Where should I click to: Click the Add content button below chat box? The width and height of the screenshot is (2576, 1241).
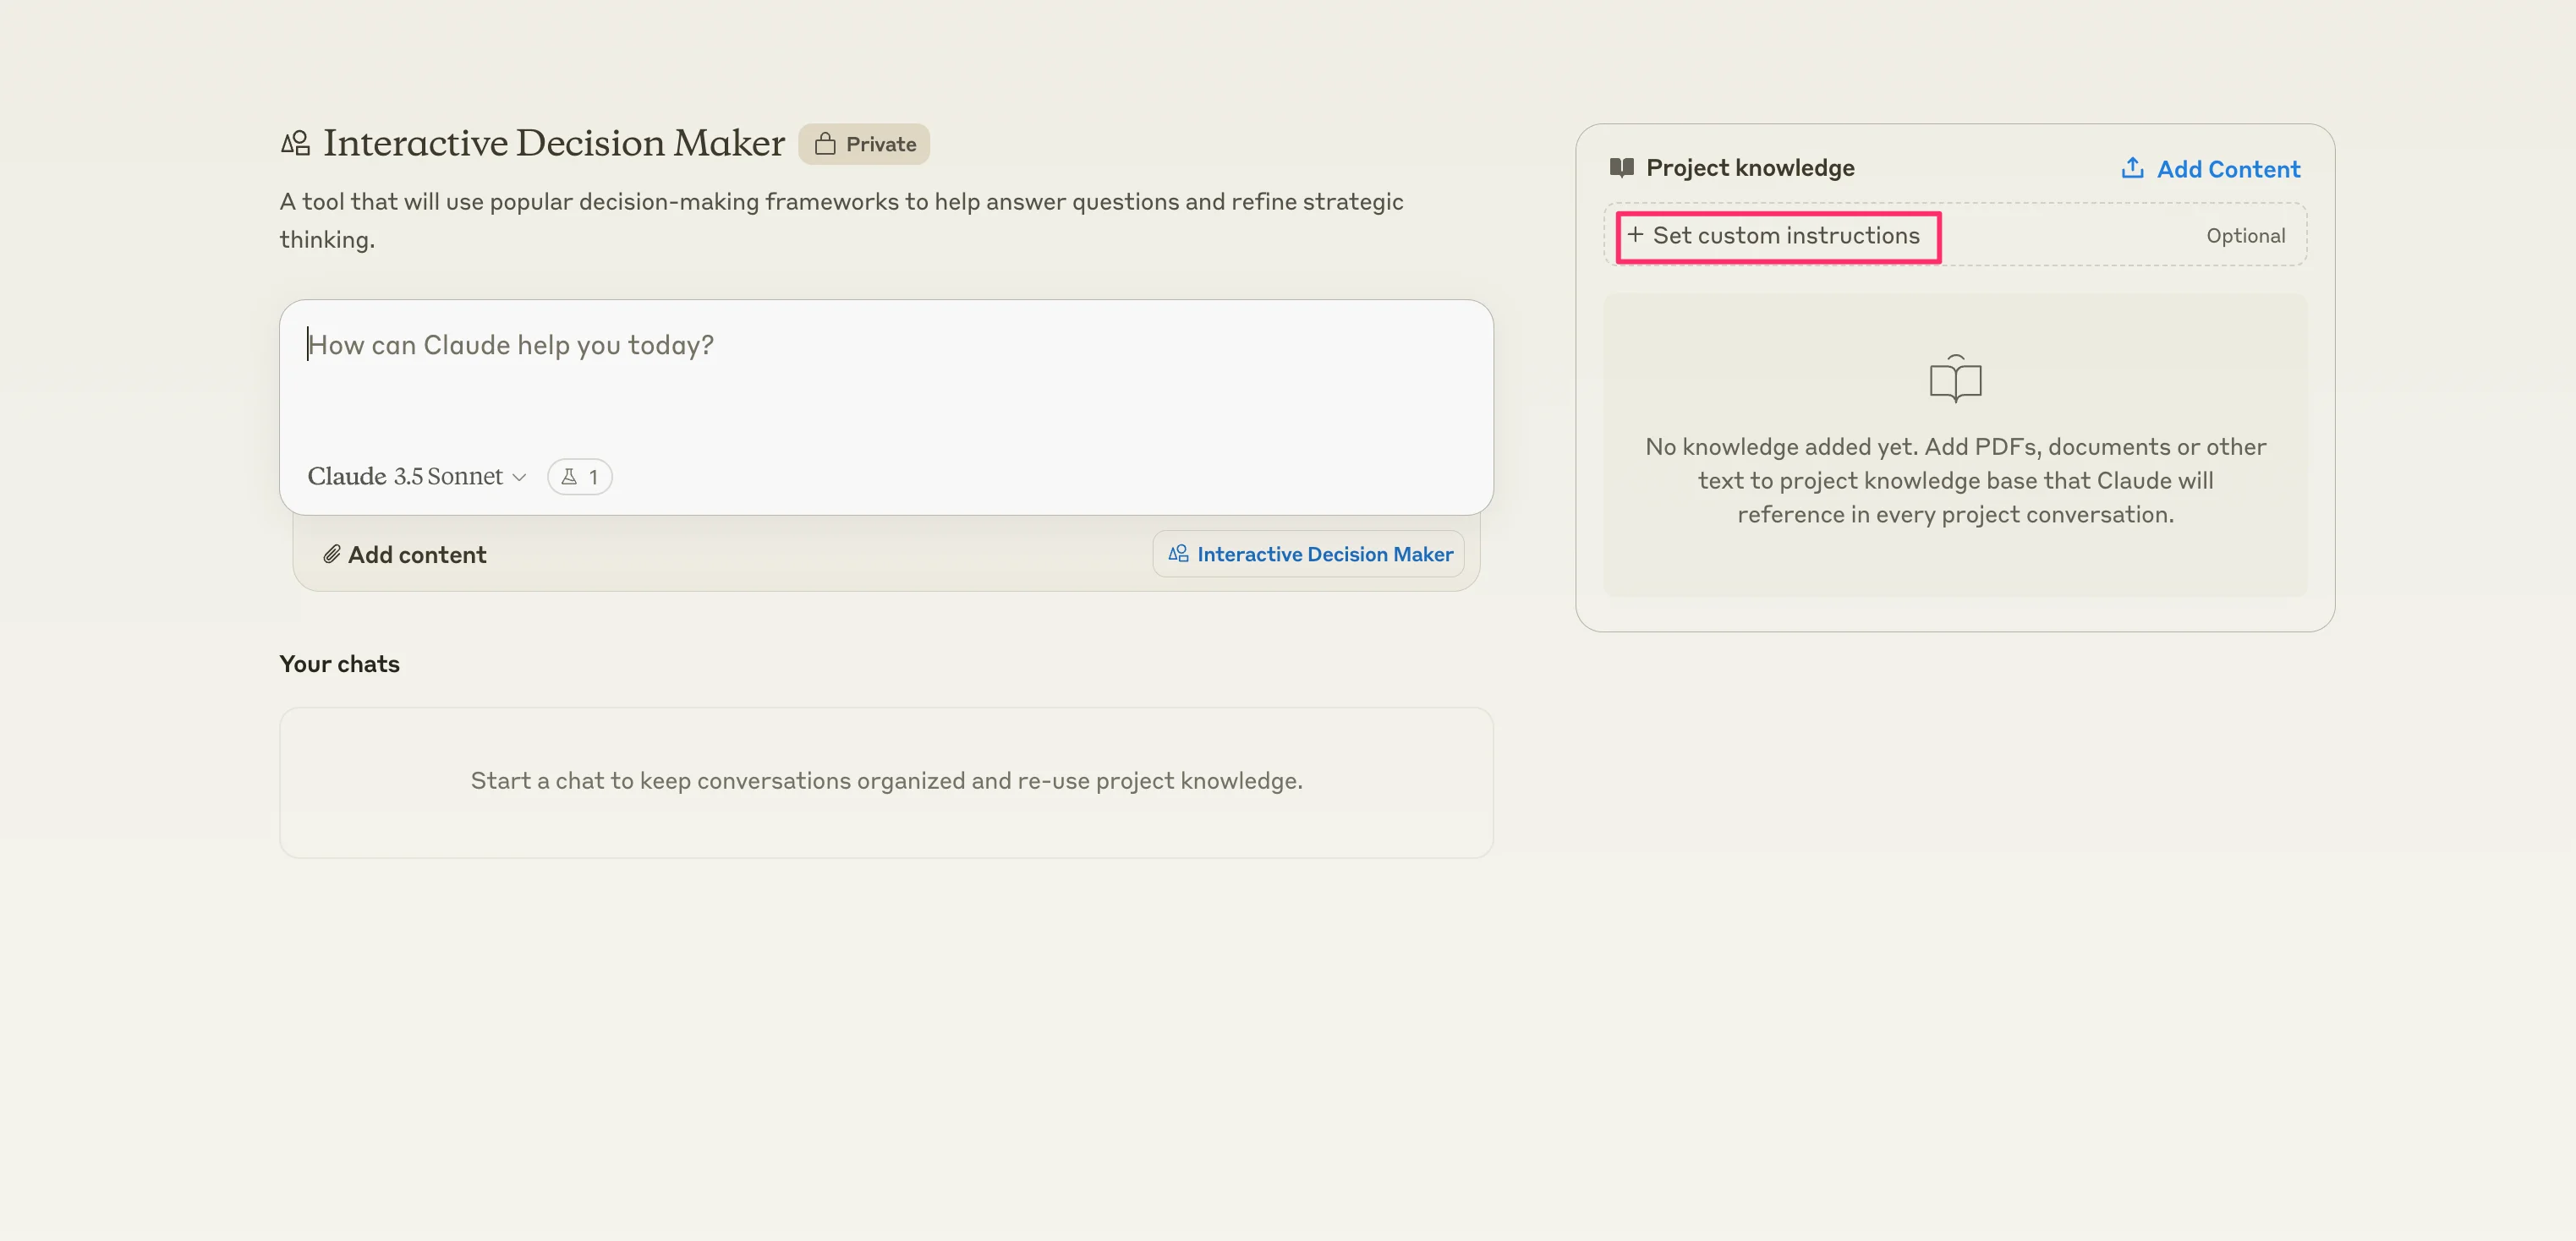click(x=405, y=555)
